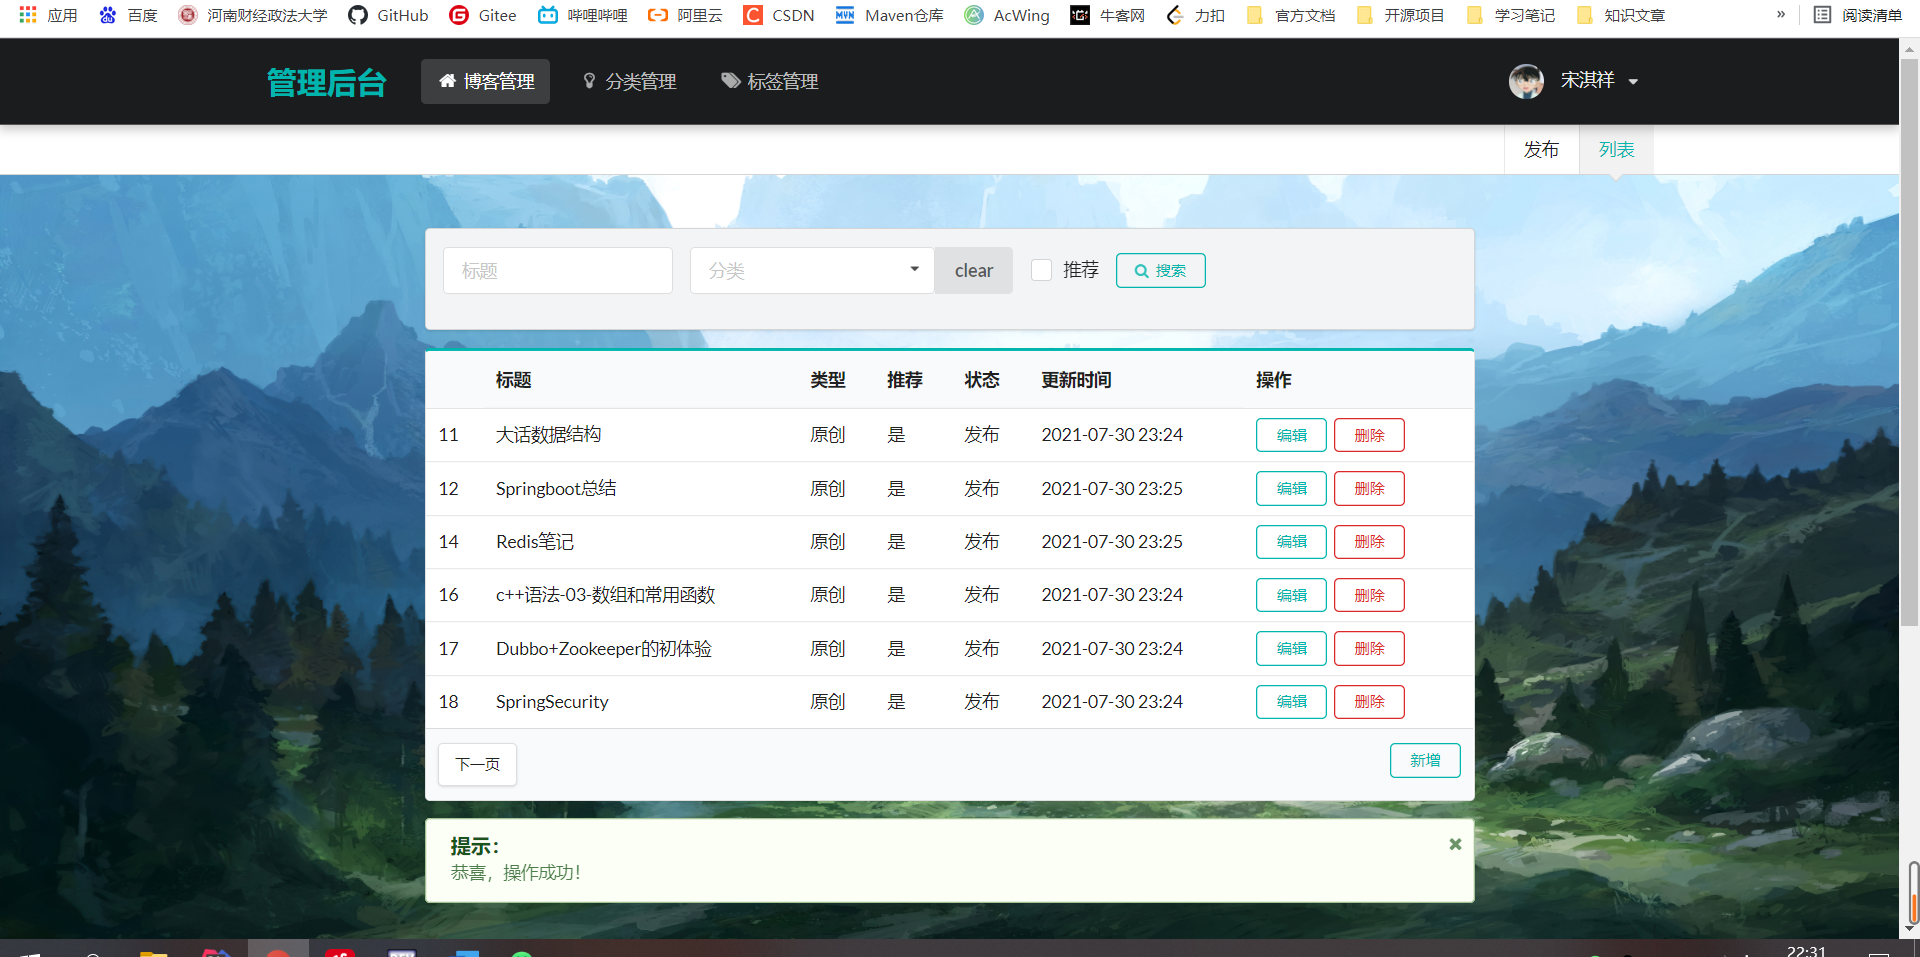The width and height of the screenshot is (1920, 957).
Task: Click the 标题 title search field
Action: (557, 270)
